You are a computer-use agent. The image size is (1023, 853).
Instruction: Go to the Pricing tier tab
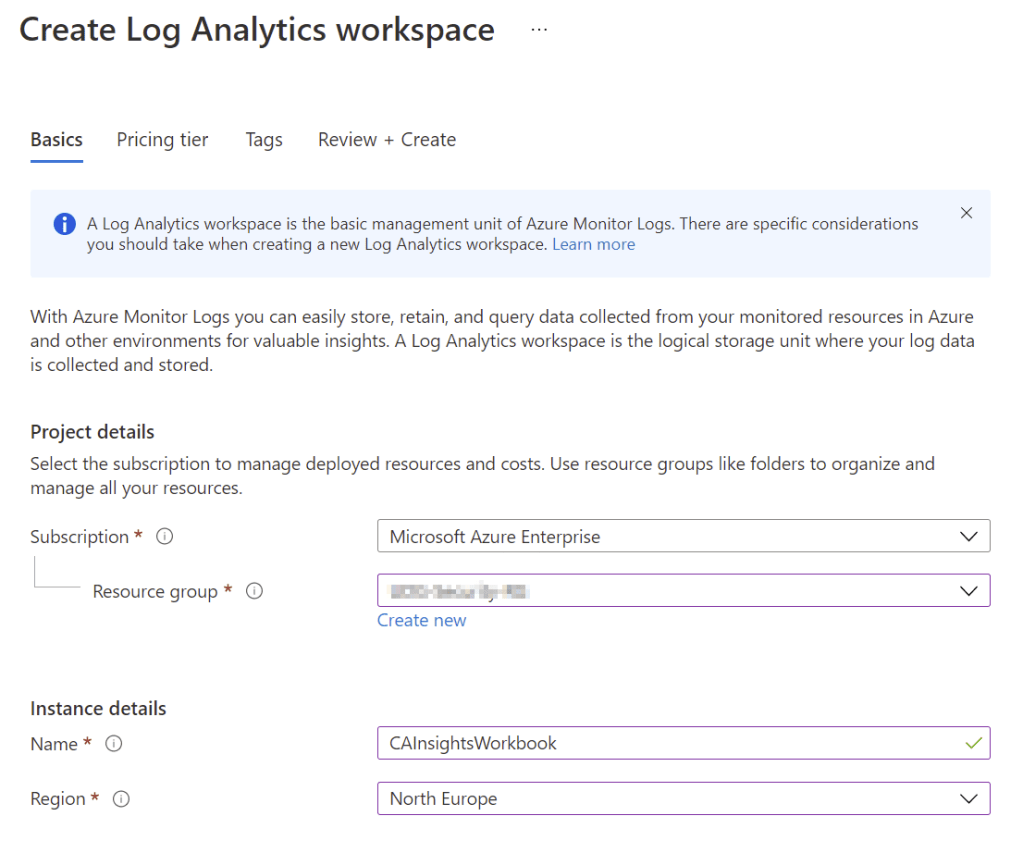point(162,140)
